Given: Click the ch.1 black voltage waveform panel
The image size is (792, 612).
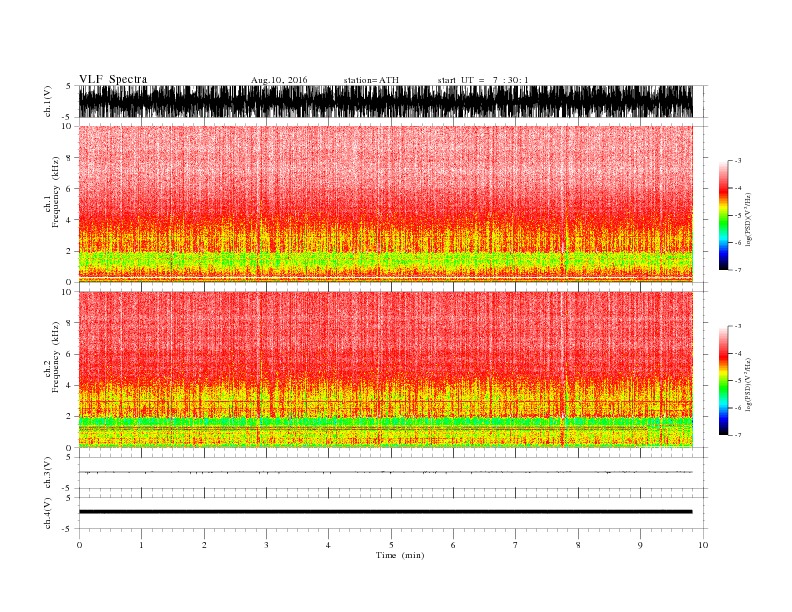Looking at the screenshot, I should (385, 101).
